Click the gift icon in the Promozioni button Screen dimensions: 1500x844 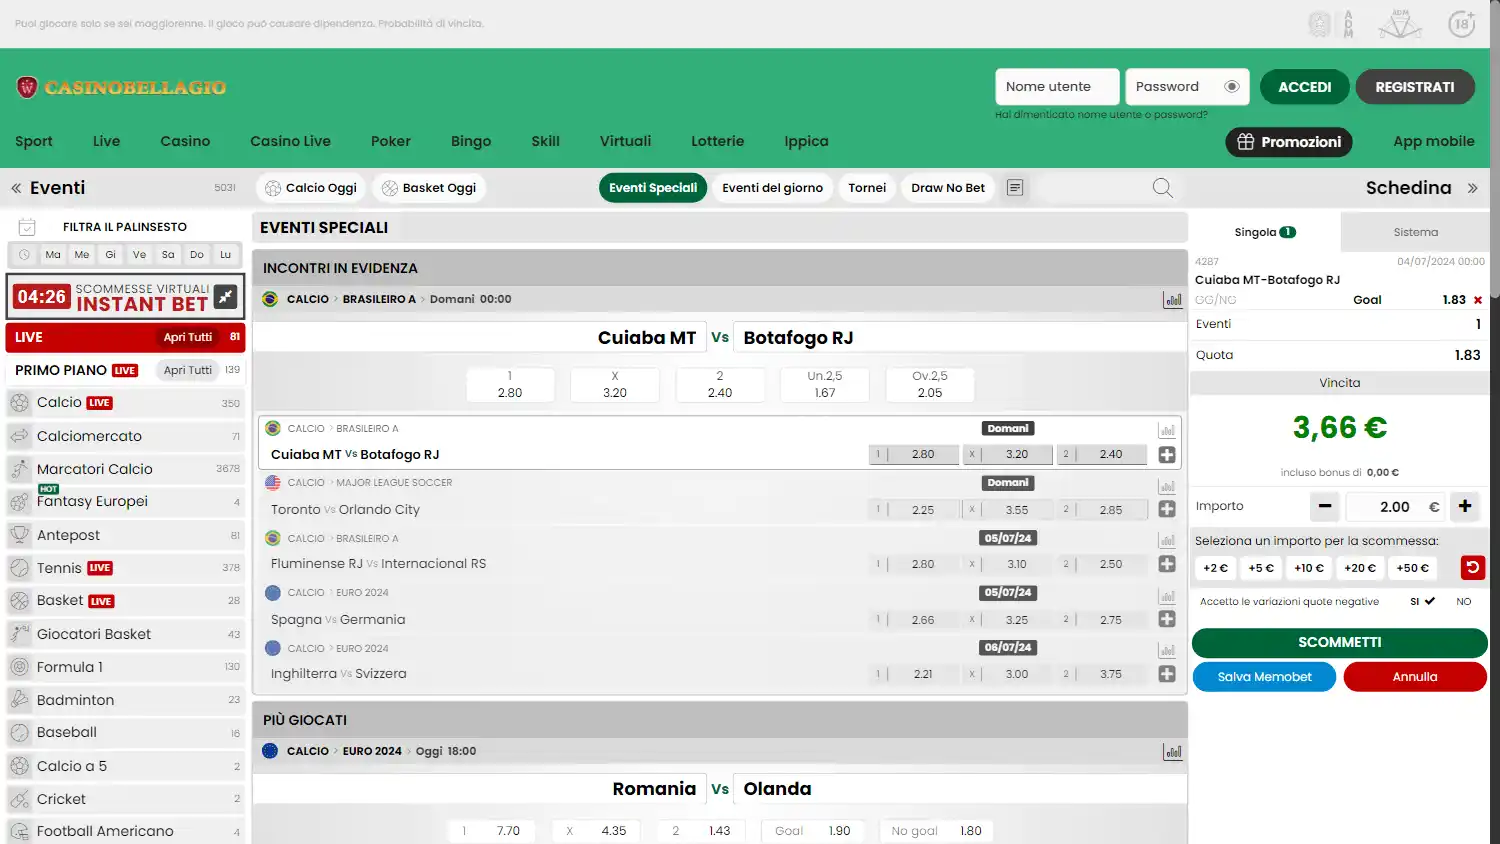point(1246,142)
